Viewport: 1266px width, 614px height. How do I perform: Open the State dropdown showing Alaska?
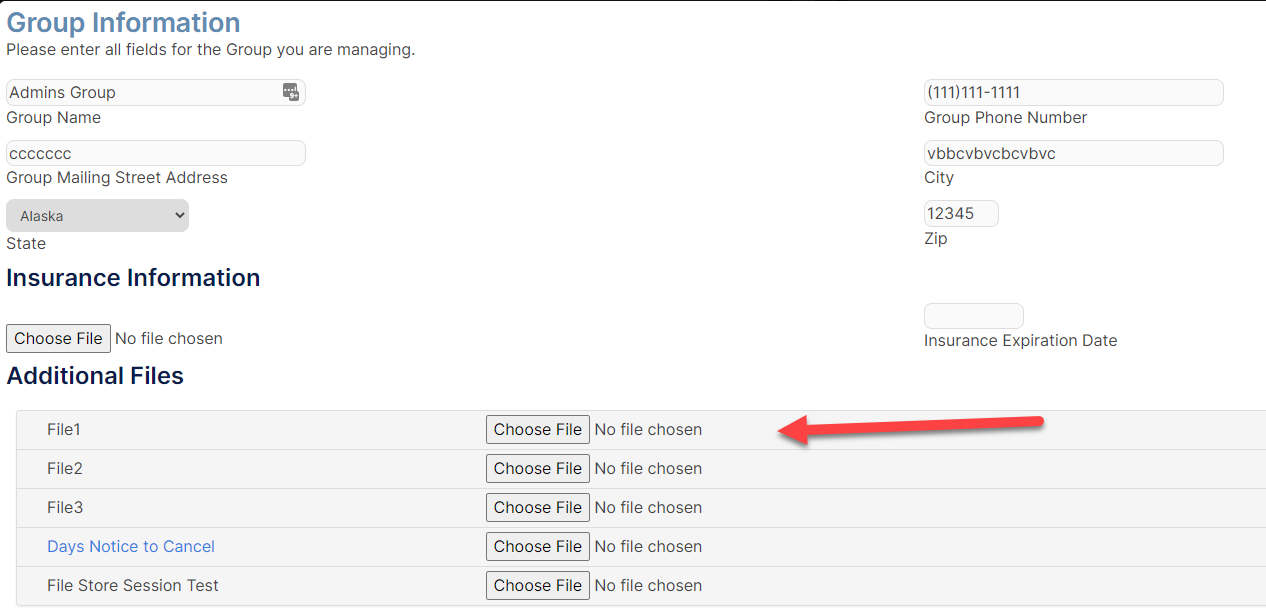click(x=97, y=216)
